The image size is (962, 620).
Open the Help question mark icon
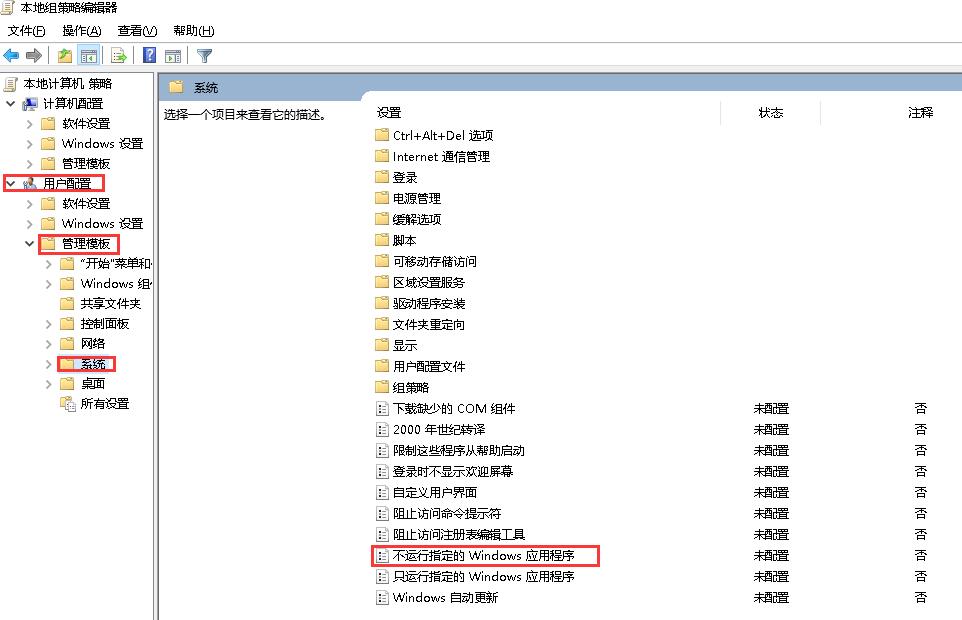149,56
